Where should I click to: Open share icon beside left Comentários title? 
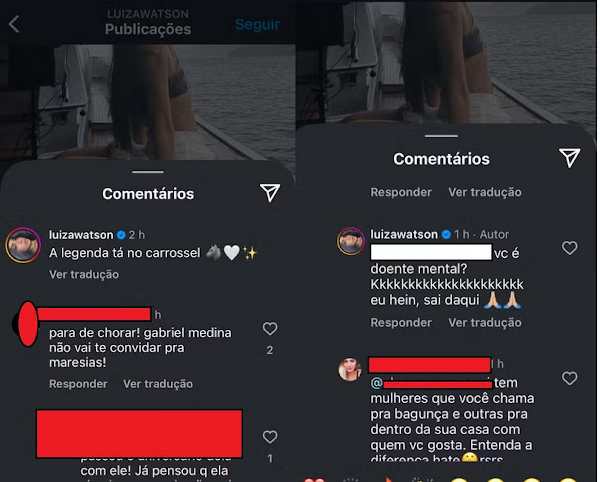(x=270, y=192)
